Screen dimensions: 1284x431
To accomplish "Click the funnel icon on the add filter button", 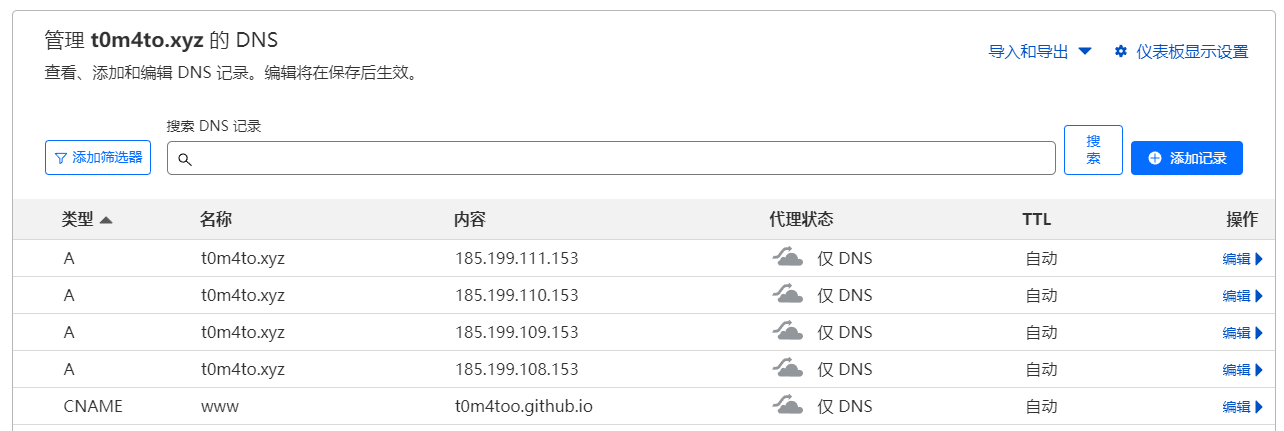I will [x=61, y=158].
